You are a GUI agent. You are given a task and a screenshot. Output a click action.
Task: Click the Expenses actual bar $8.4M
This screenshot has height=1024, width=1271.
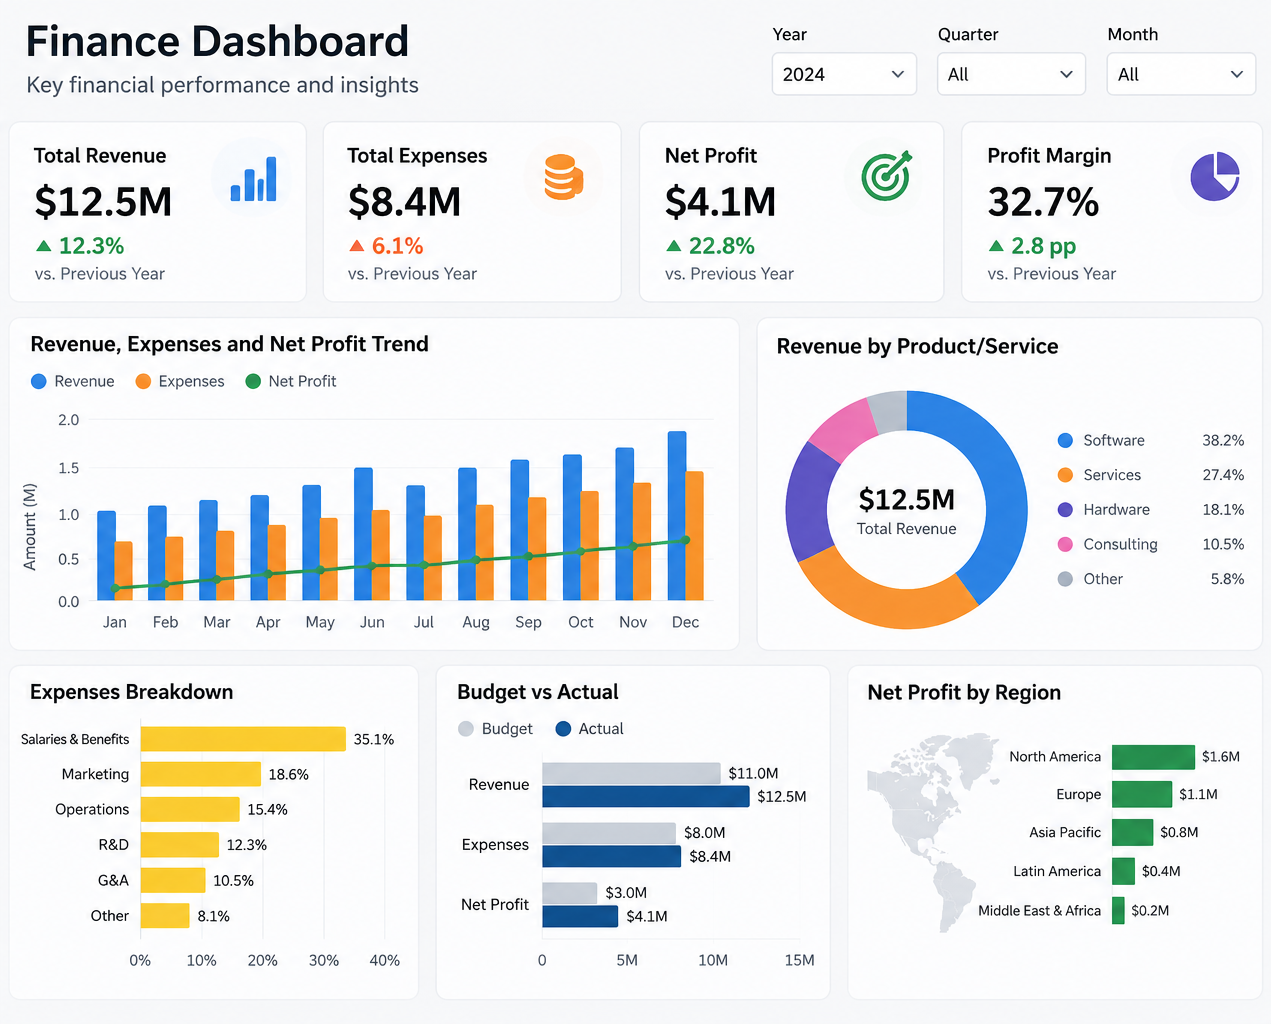point(612,856)
